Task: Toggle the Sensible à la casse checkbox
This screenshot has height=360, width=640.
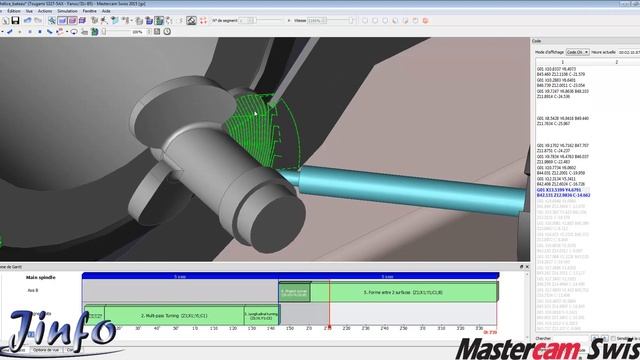Action: click(613, 338)
